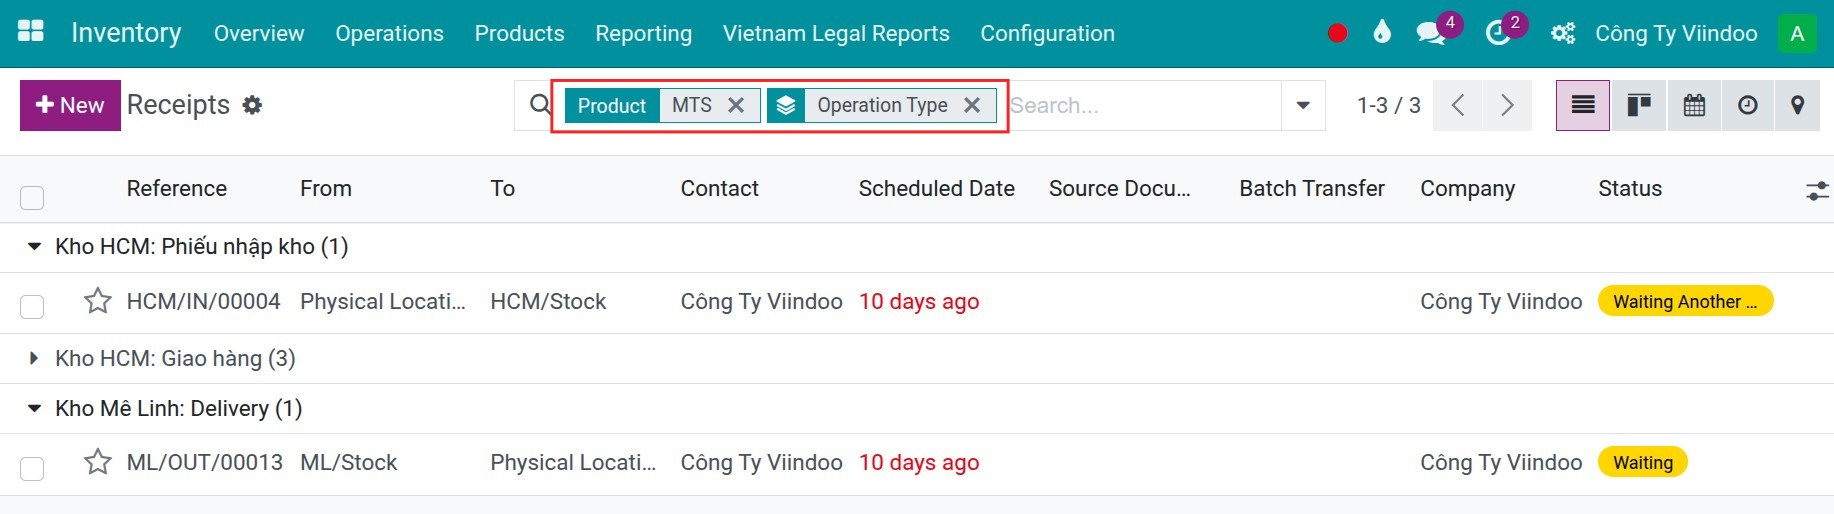Star the HCM/IN/00004 receipt

(97, 301)
